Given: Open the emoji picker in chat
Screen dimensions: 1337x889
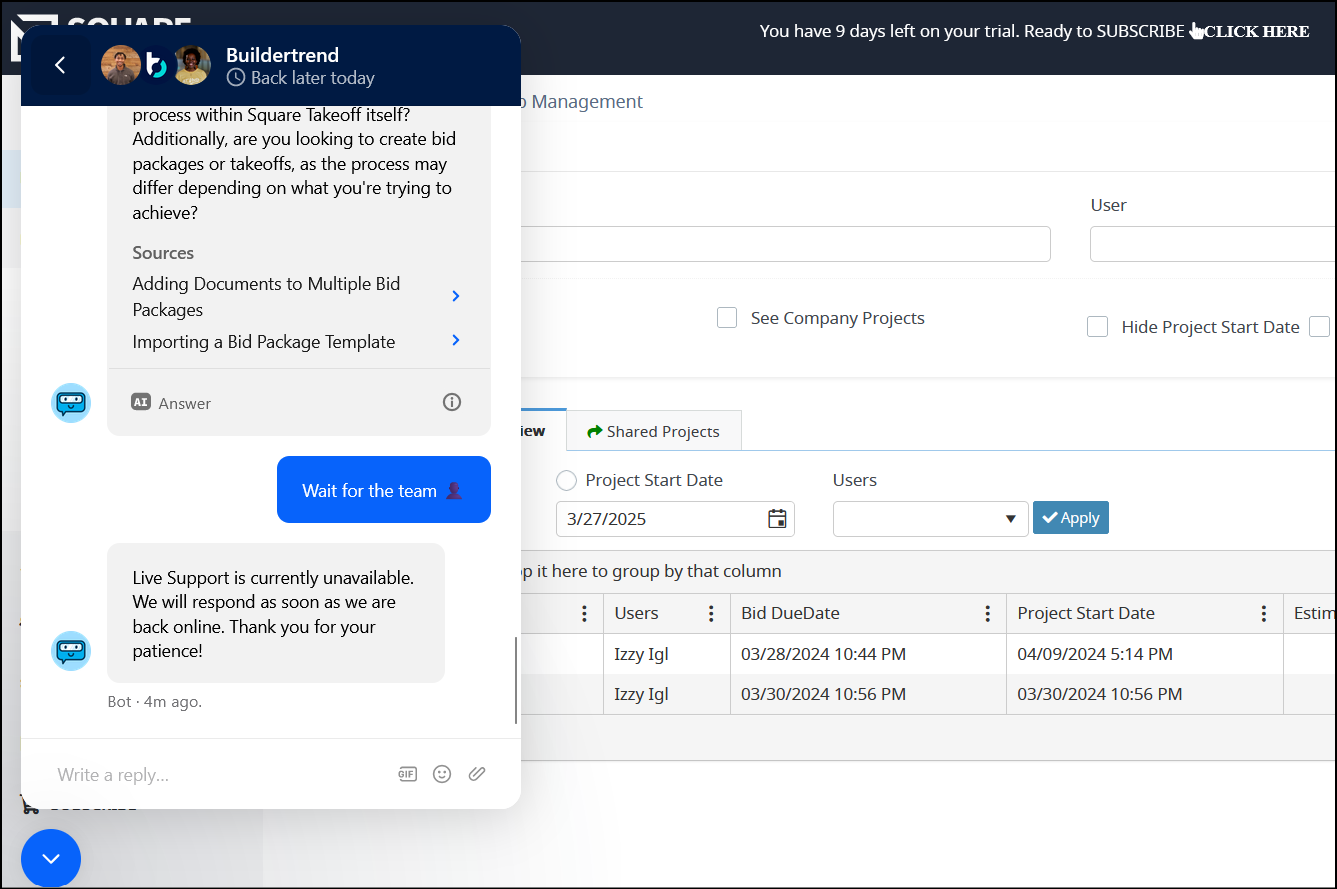Looking at the screenshot, I should pyautogui.click(x=442, y=774).
